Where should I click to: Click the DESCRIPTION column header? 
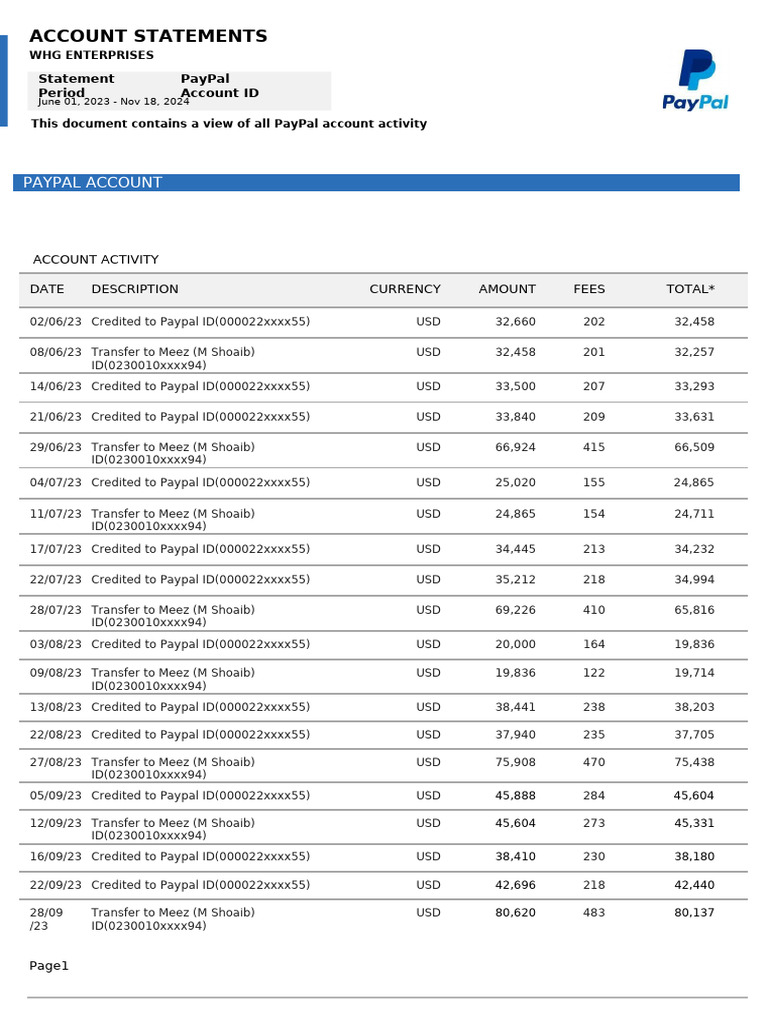135,289
